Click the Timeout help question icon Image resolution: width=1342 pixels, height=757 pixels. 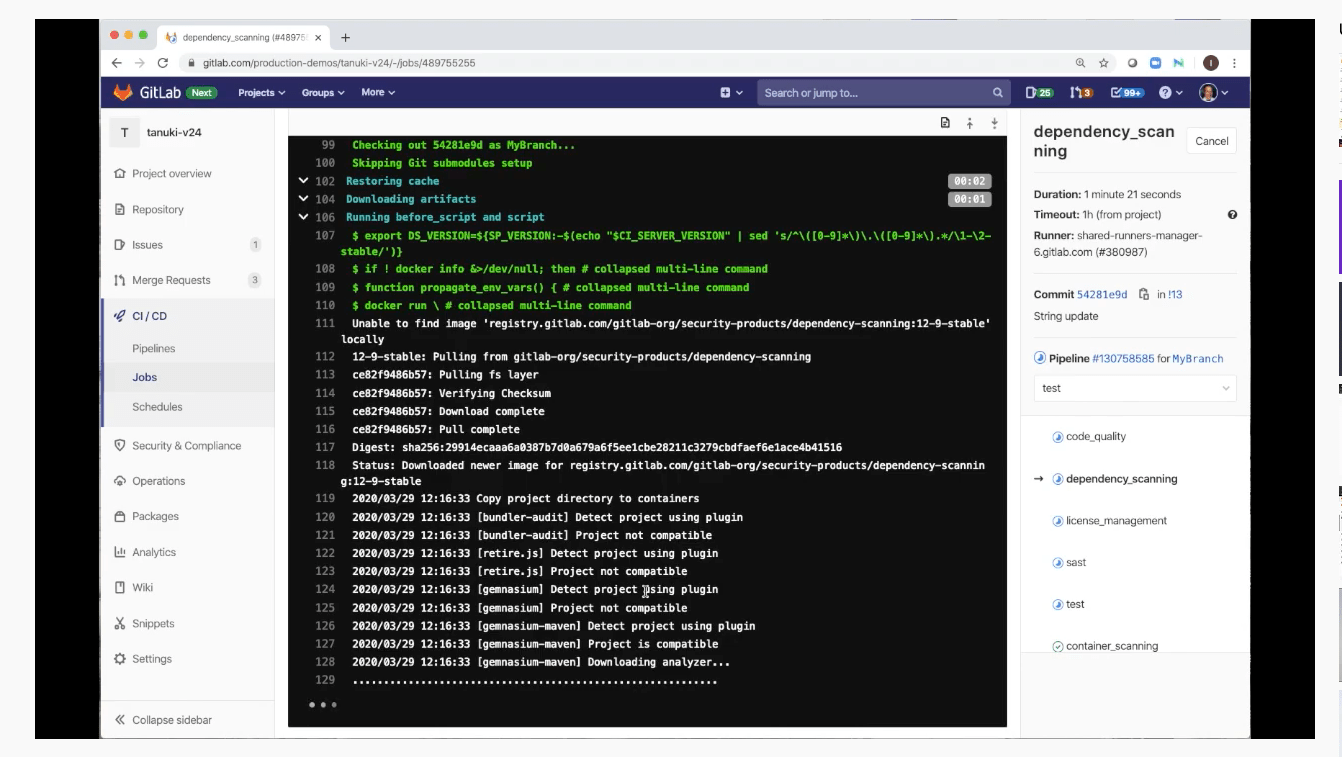pos(1232,214)
